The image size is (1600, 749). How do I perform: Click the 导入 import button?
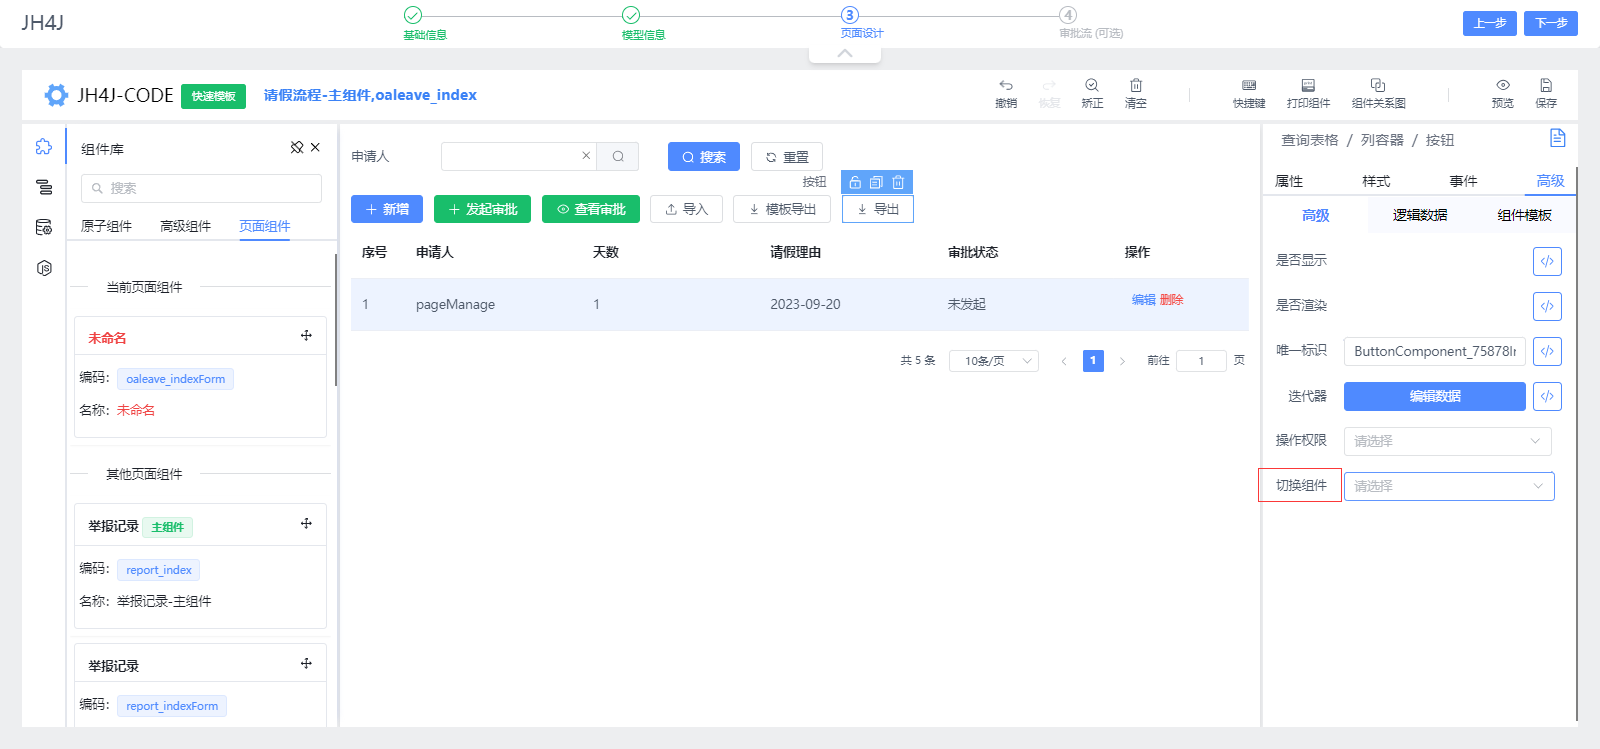coord(686,209)
